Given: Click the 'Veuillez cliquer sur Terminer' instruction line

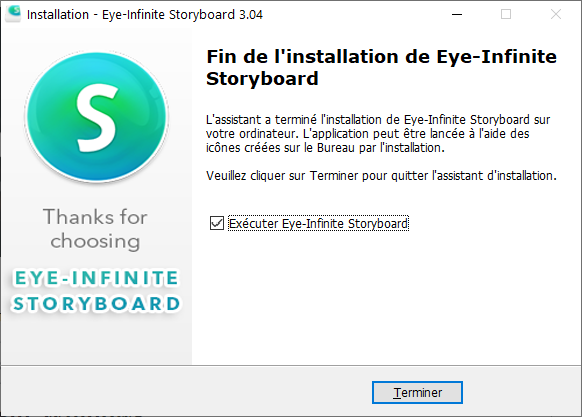Looking at the screenshot, I should pos(381,176).
